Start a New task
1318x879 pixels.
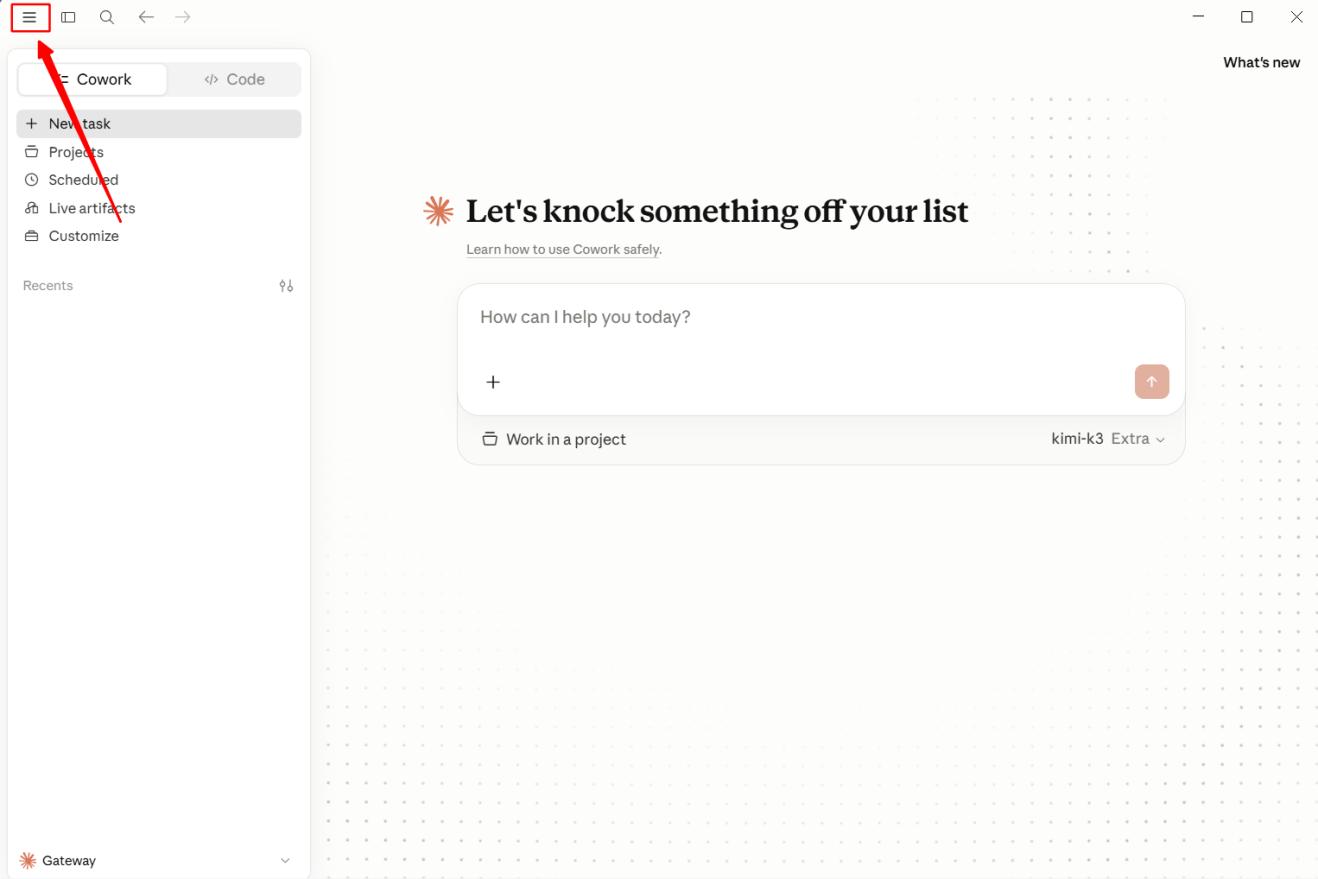tap(159, 124)
